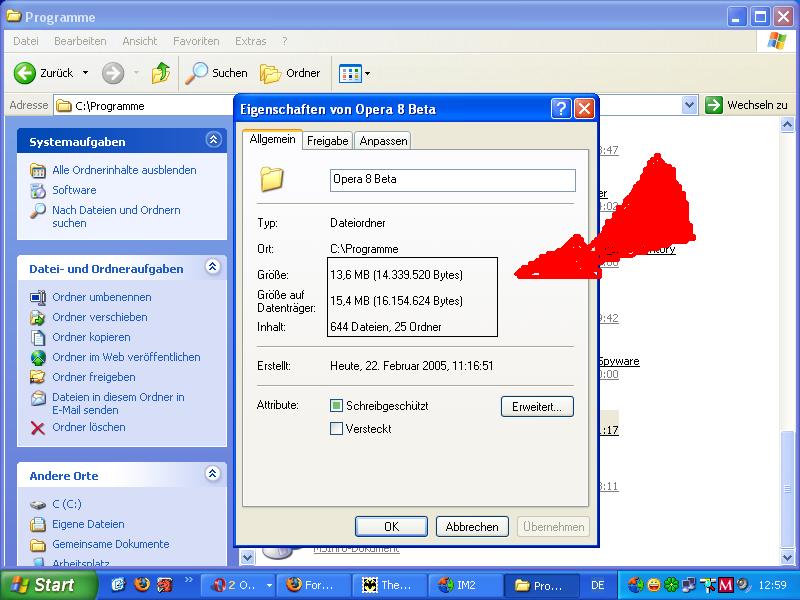
Task: Go up one folder level
Action: tap(161, 73)
